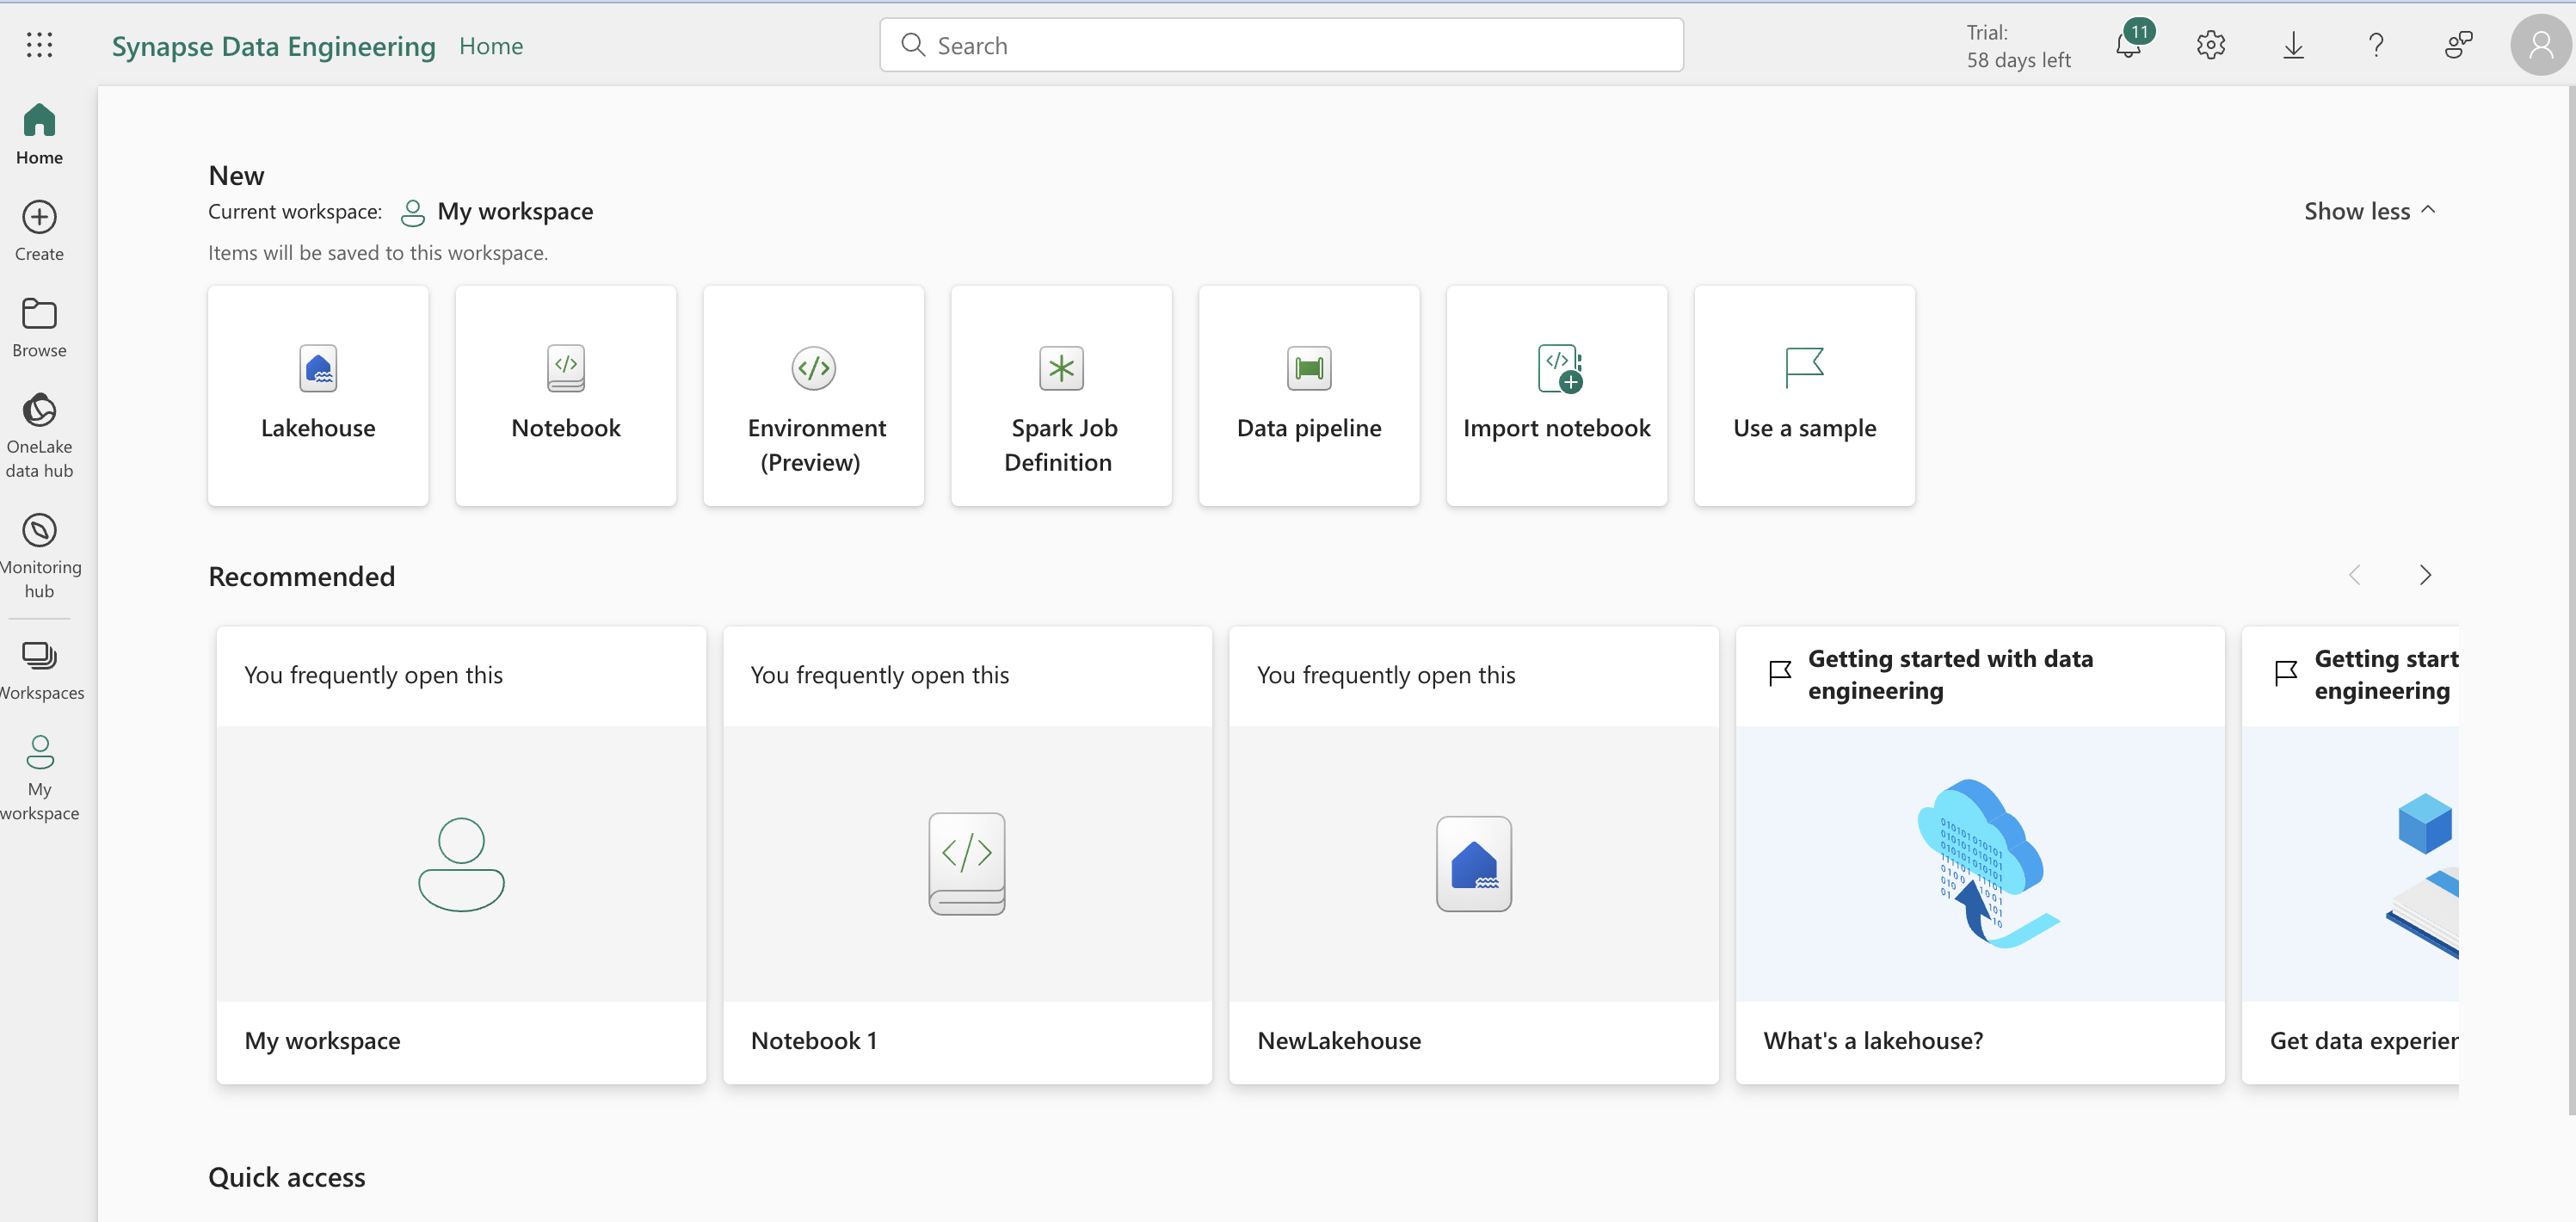
Task: Open OneLake data hub
Action: (x=39, y=436)
